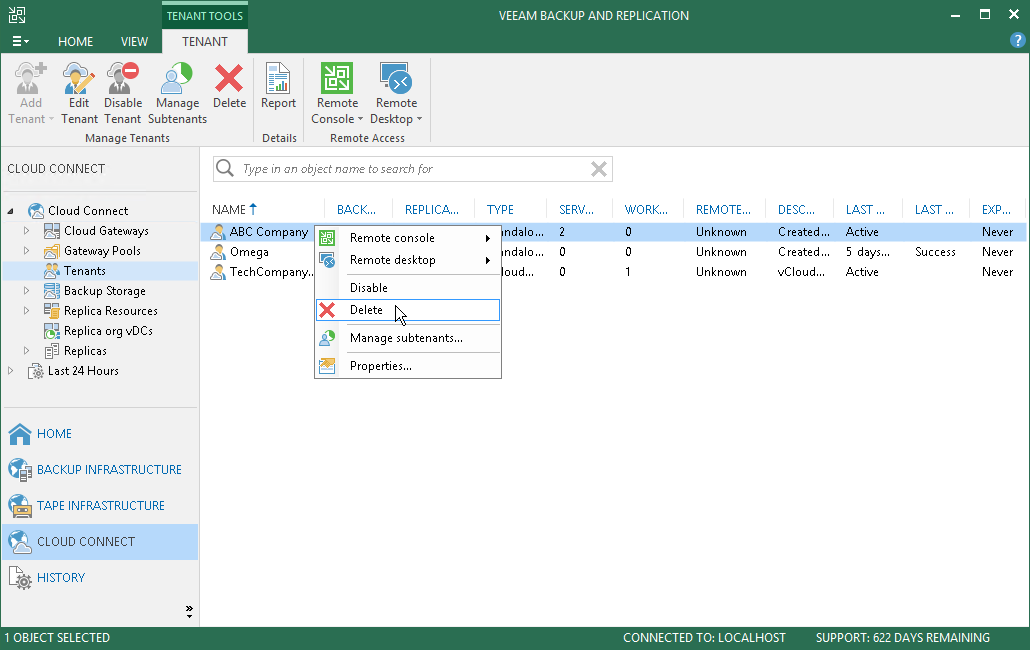Viewport: 1030px width, 650px height.
Task: Click the Backup Storage tree icon
Action: pos(52,291)
